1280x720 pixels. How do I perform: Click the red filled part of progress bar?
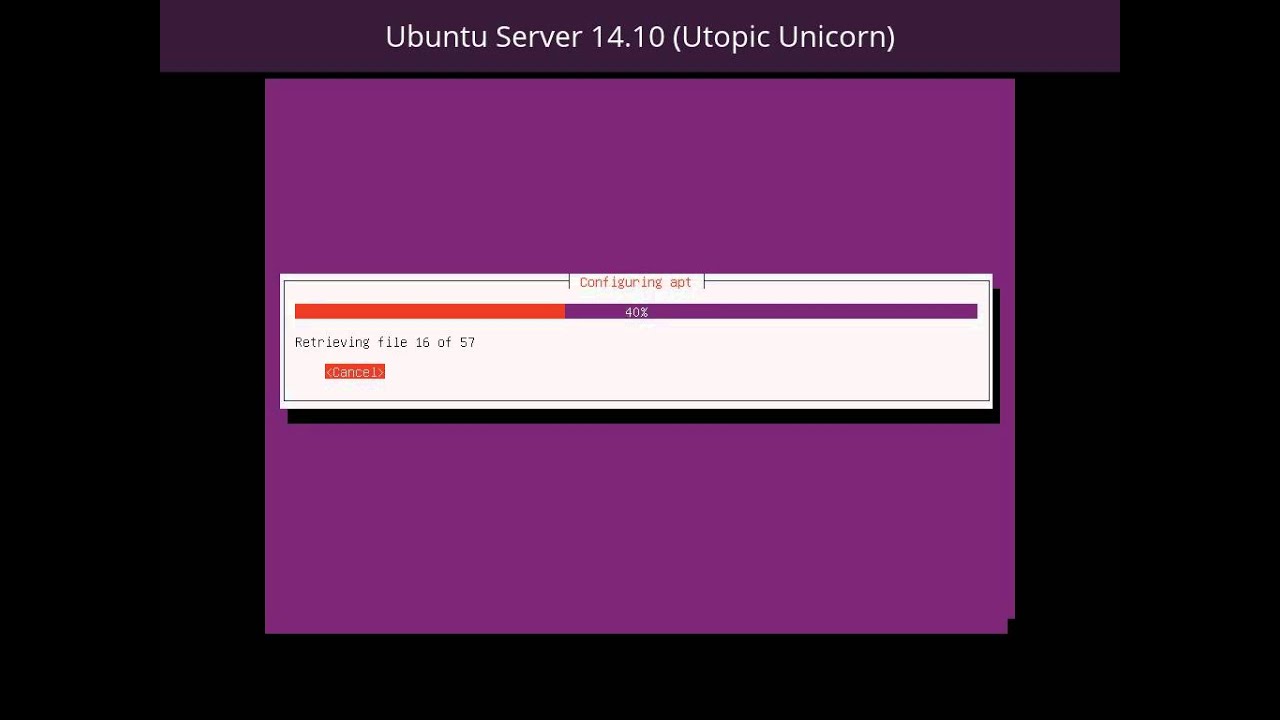[430, 312]
